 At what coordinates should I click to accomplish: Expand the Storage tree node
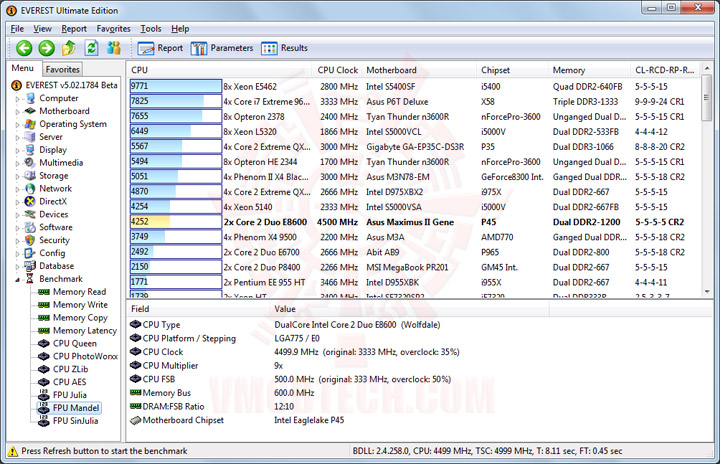pyautogui.click(x=17, y=176)
